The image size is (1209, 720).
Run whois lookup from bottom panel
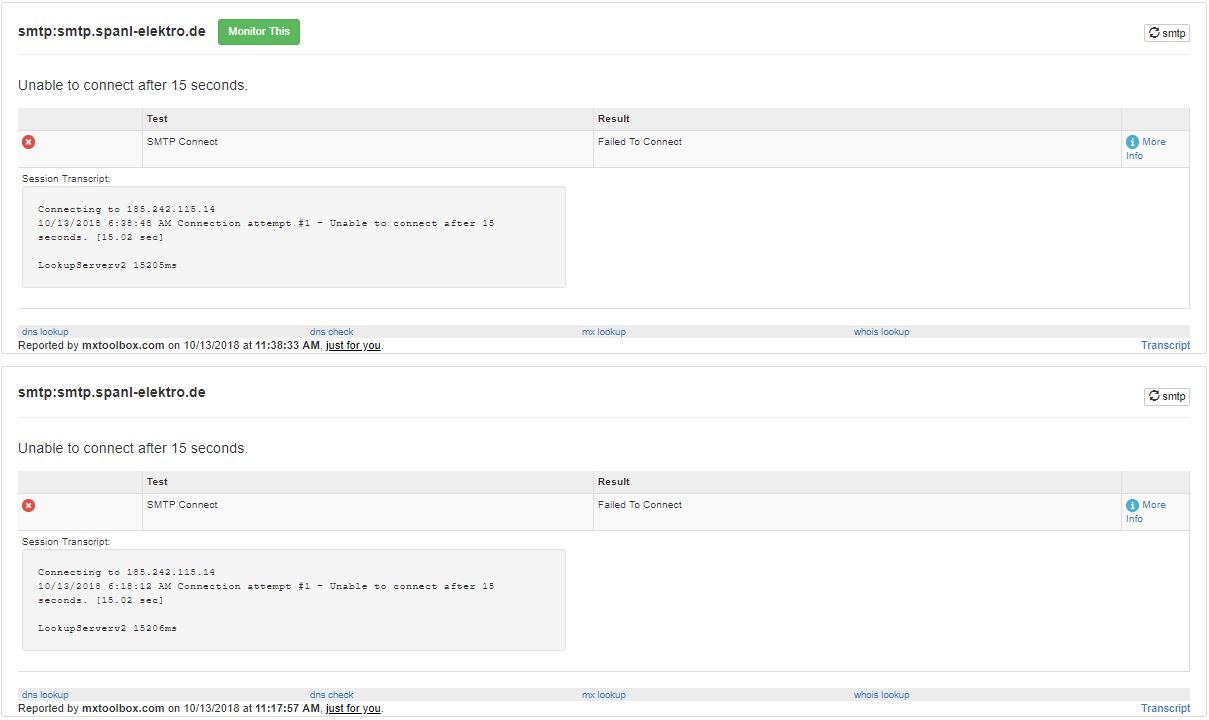[x=881, y=695]
